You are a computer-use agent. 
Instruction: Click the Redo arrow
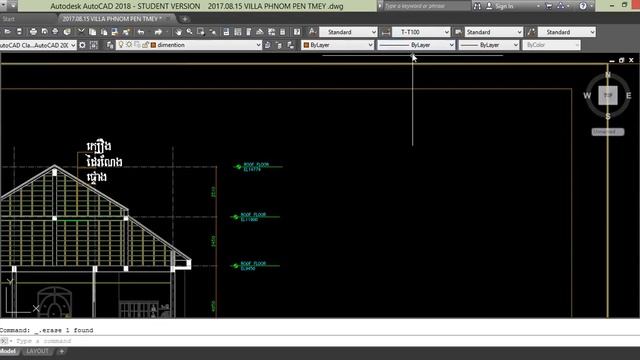tap(158, 32)
